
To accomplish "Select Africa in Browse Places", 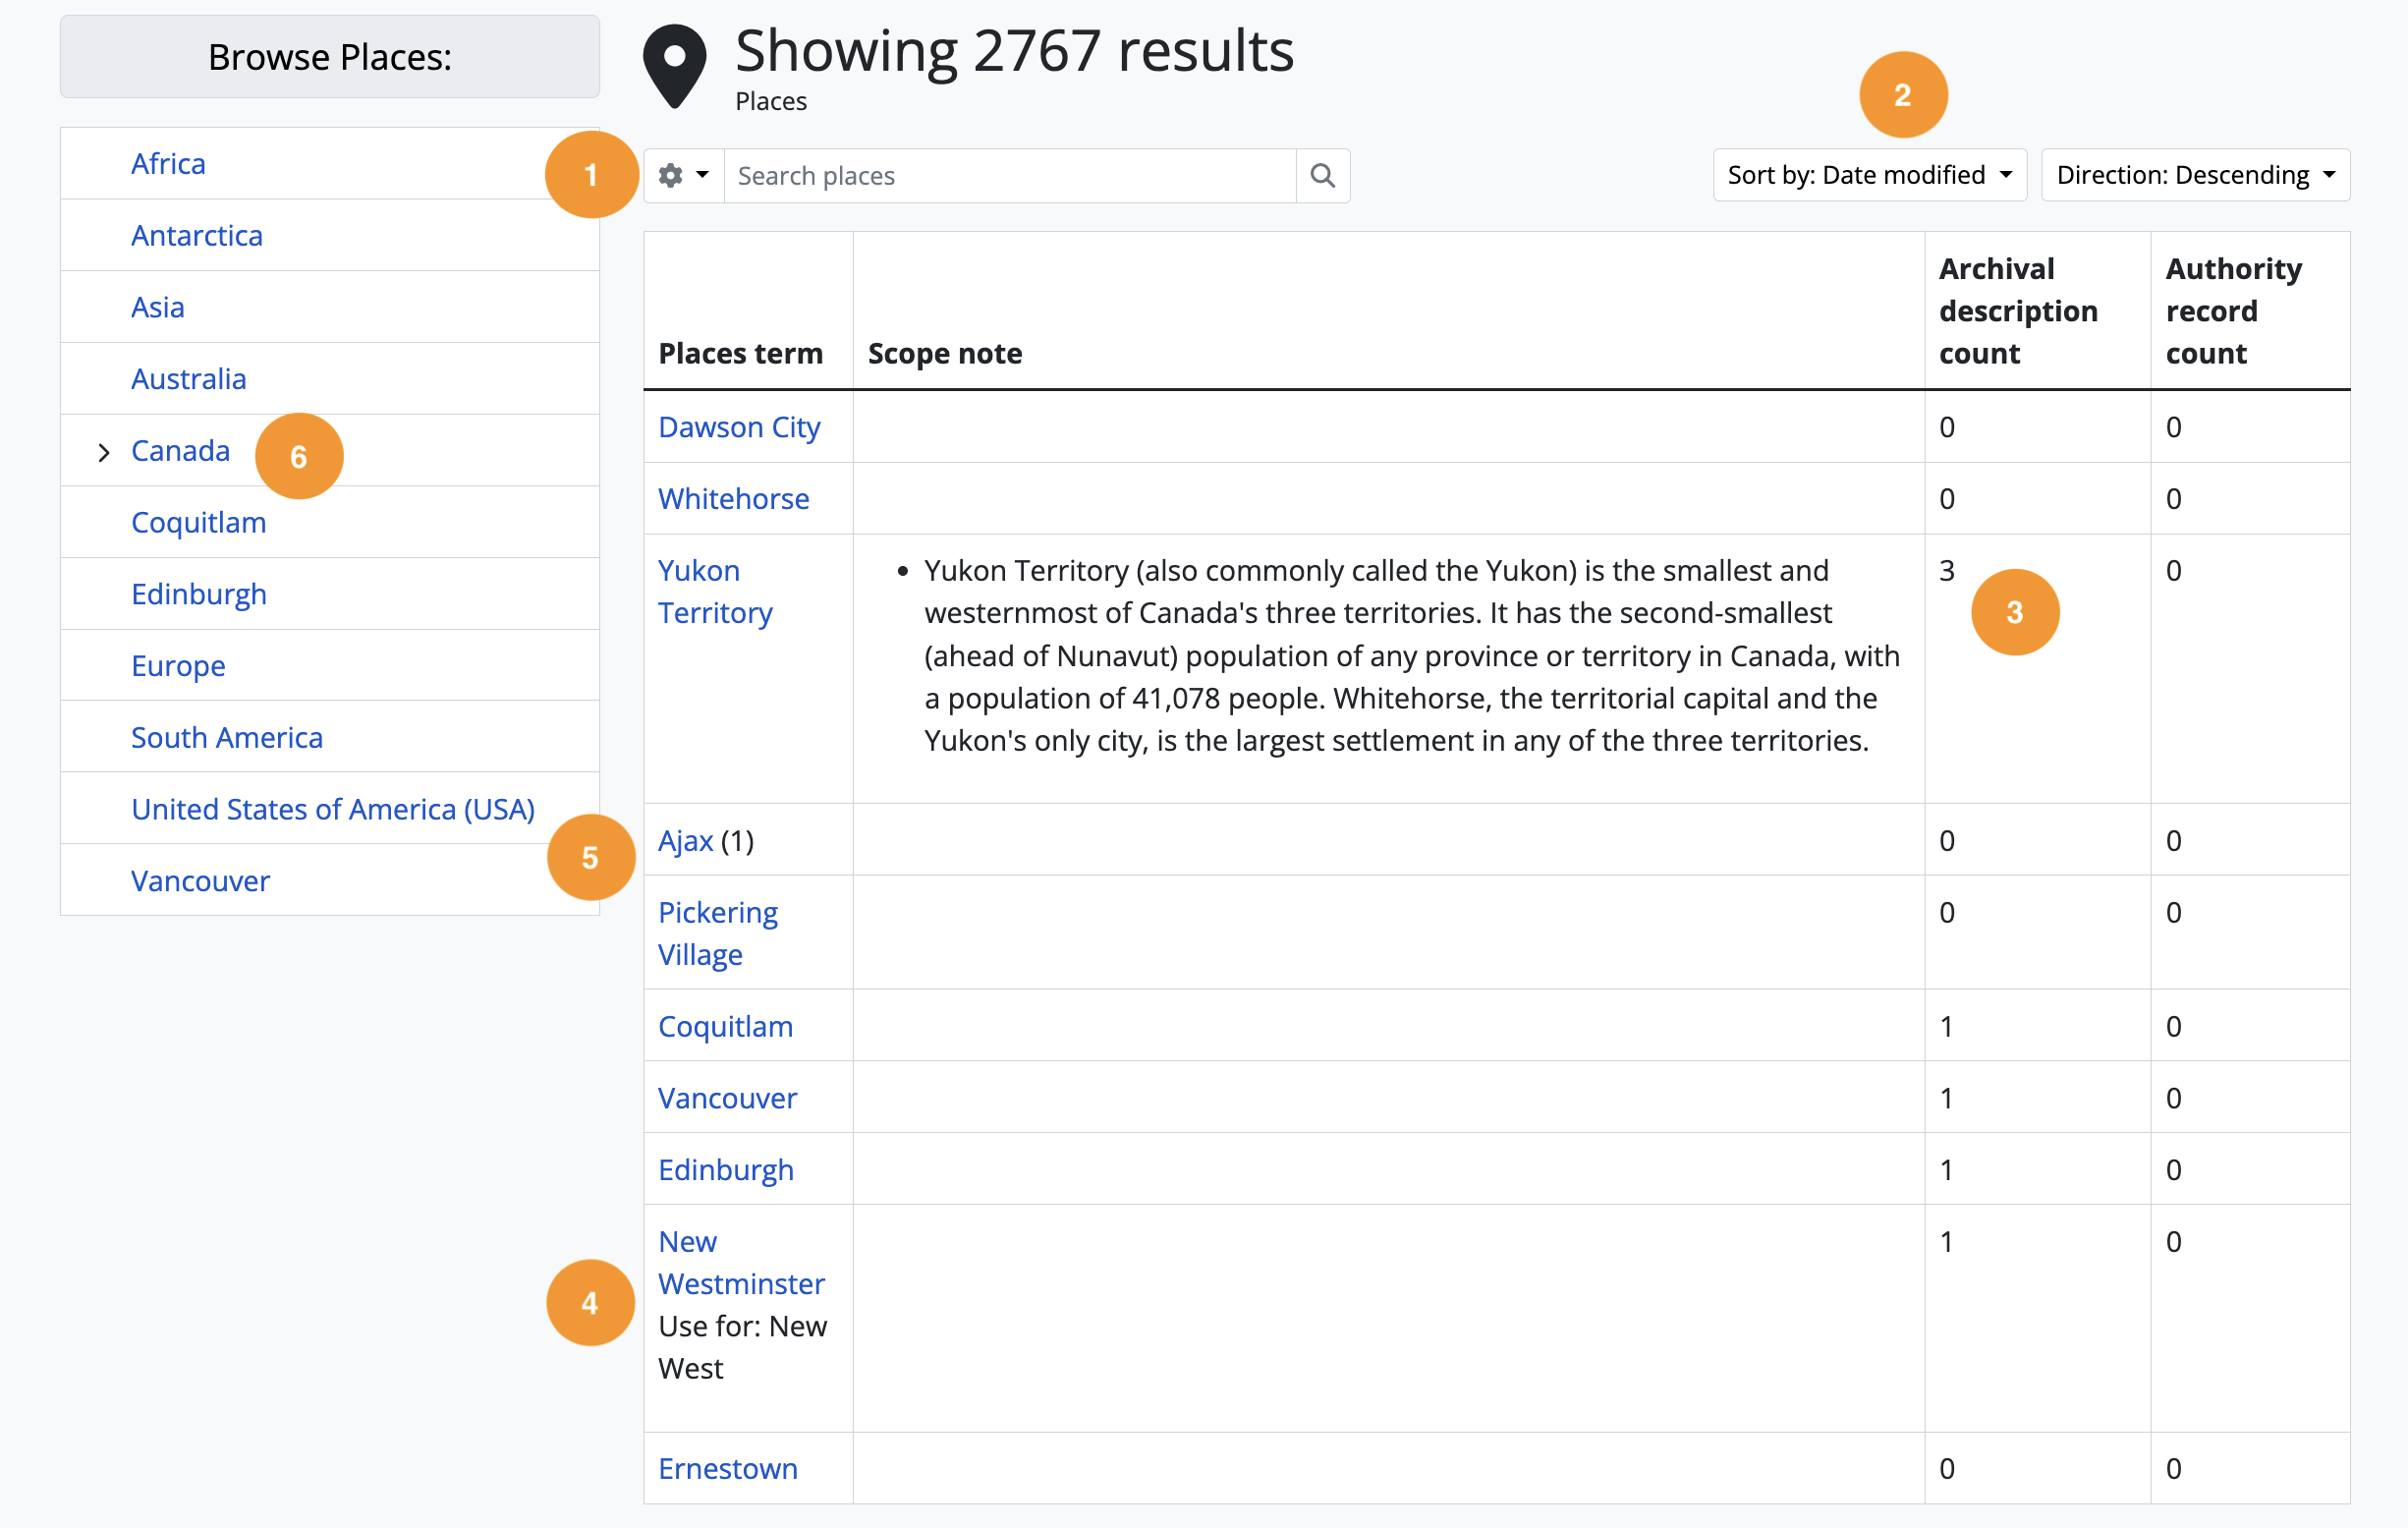I will [x=168, y=163].
